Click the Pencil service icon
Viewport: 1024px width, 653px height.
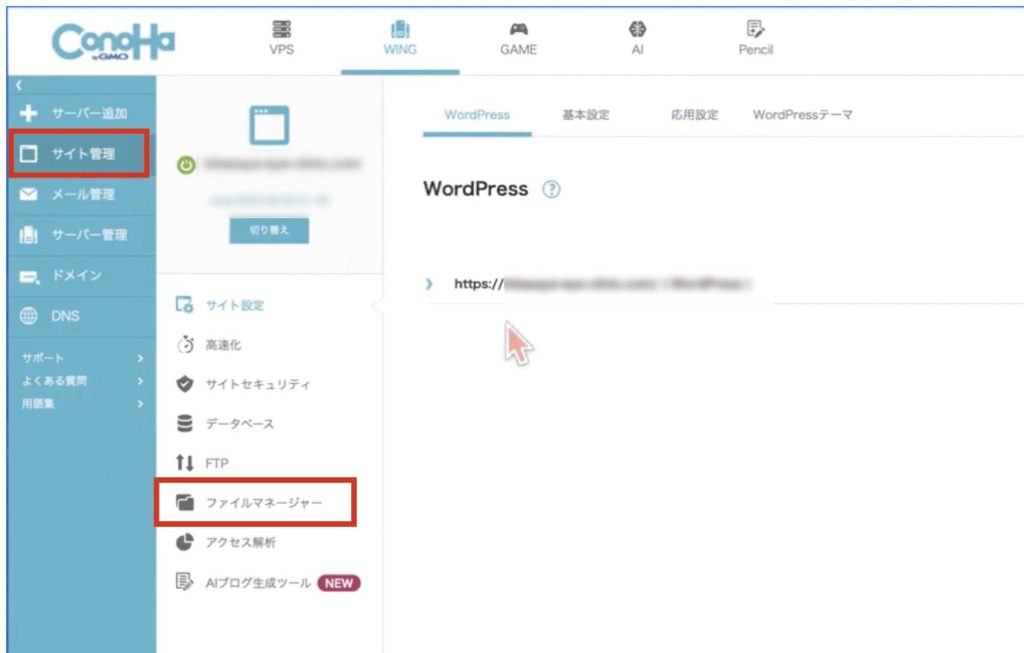[x=755, y=30]
